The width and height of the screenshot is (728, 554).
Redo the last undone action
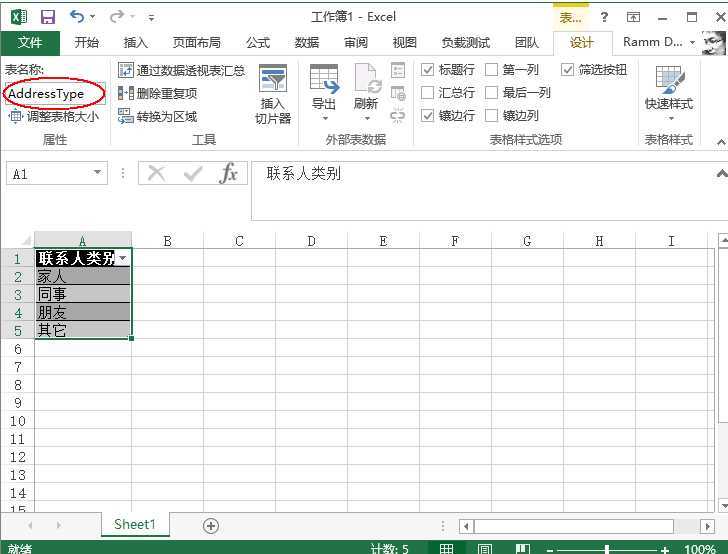point(117,17)
